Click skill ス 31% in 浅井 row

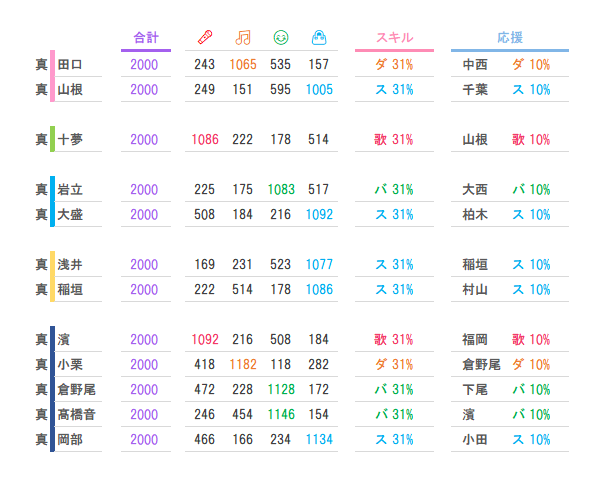coord(394,264)
